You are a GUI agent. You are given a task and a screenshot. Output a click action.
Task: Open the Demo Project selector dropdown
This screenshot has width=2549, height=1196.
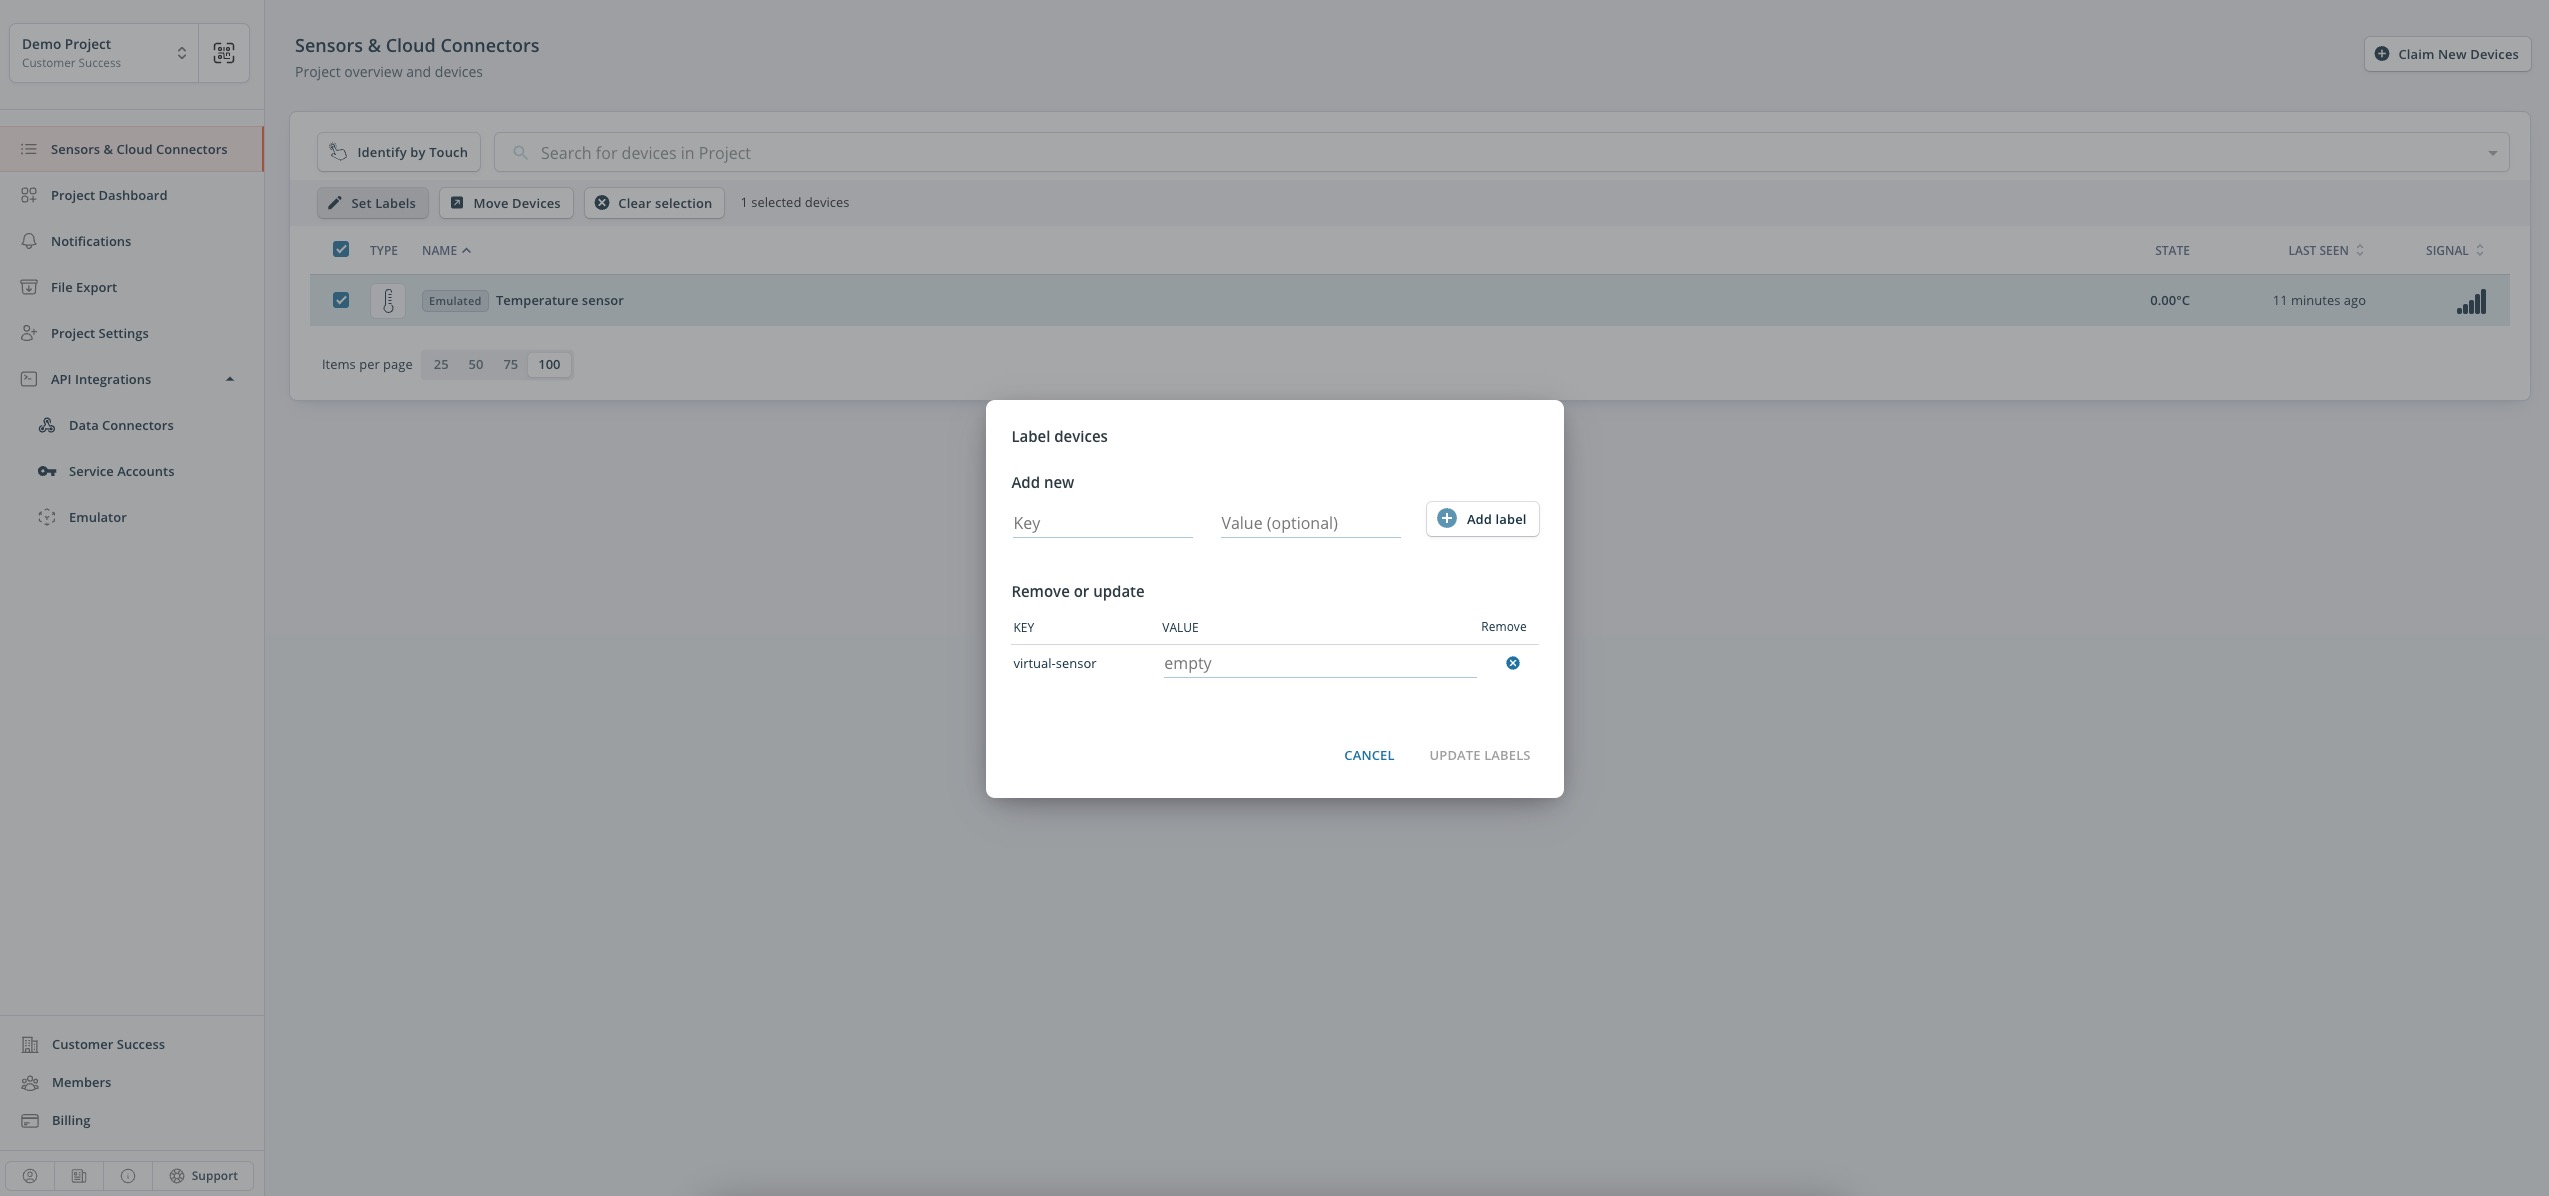pyautogui.click(x=104, y=53)
